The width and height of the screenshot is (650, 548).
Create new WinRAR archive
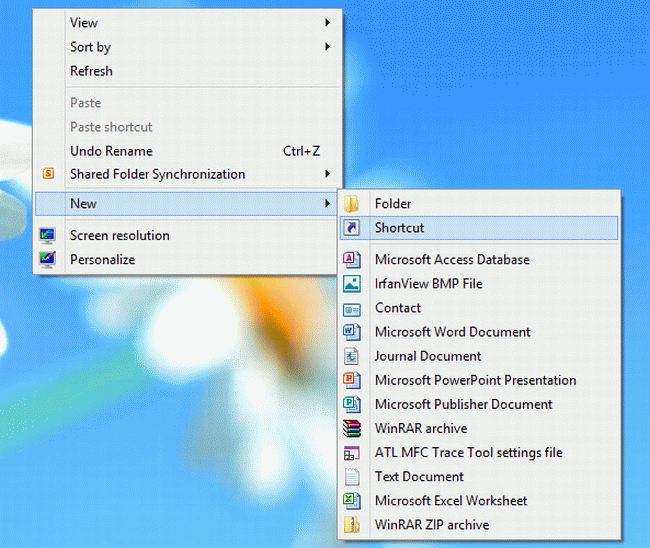pyautogui.click(x=479, y=428)
